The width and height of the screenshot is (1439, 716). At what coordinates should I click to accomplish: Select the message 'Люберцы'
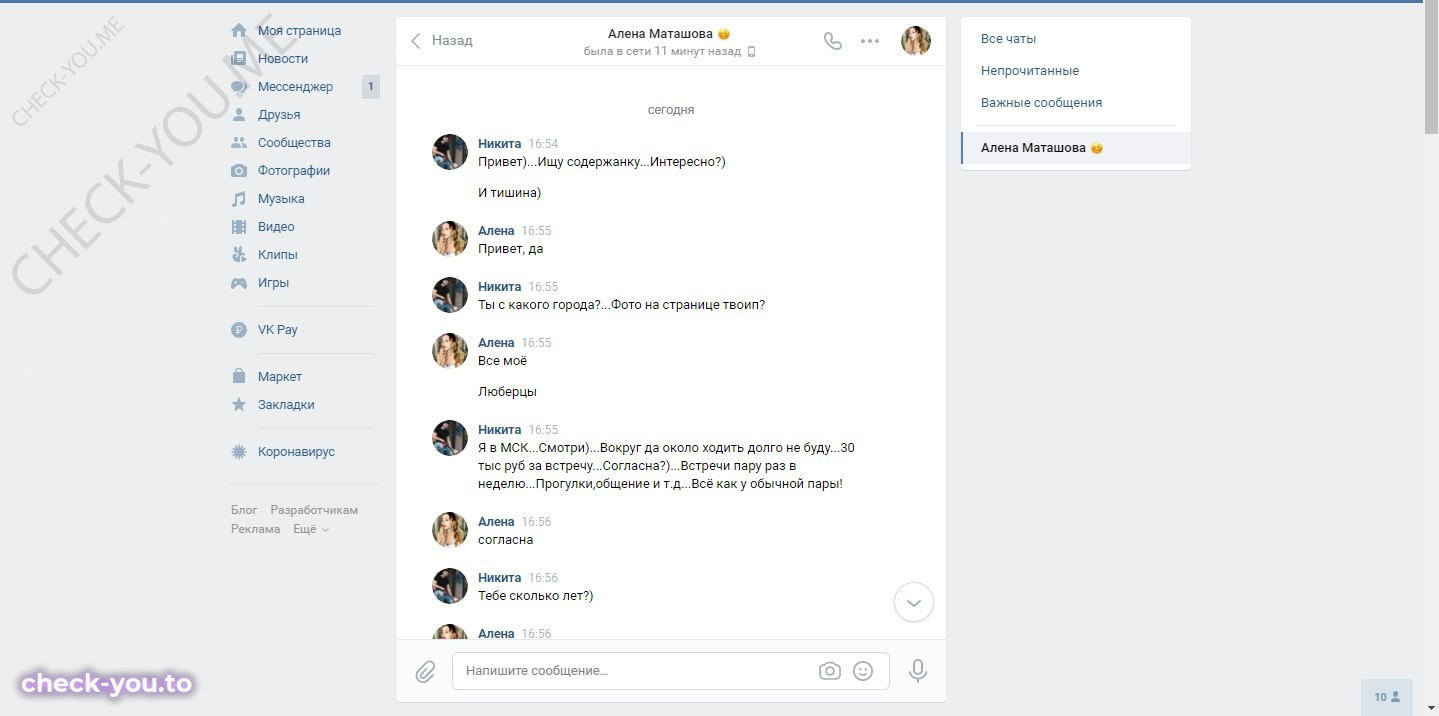tap(508, 392)
